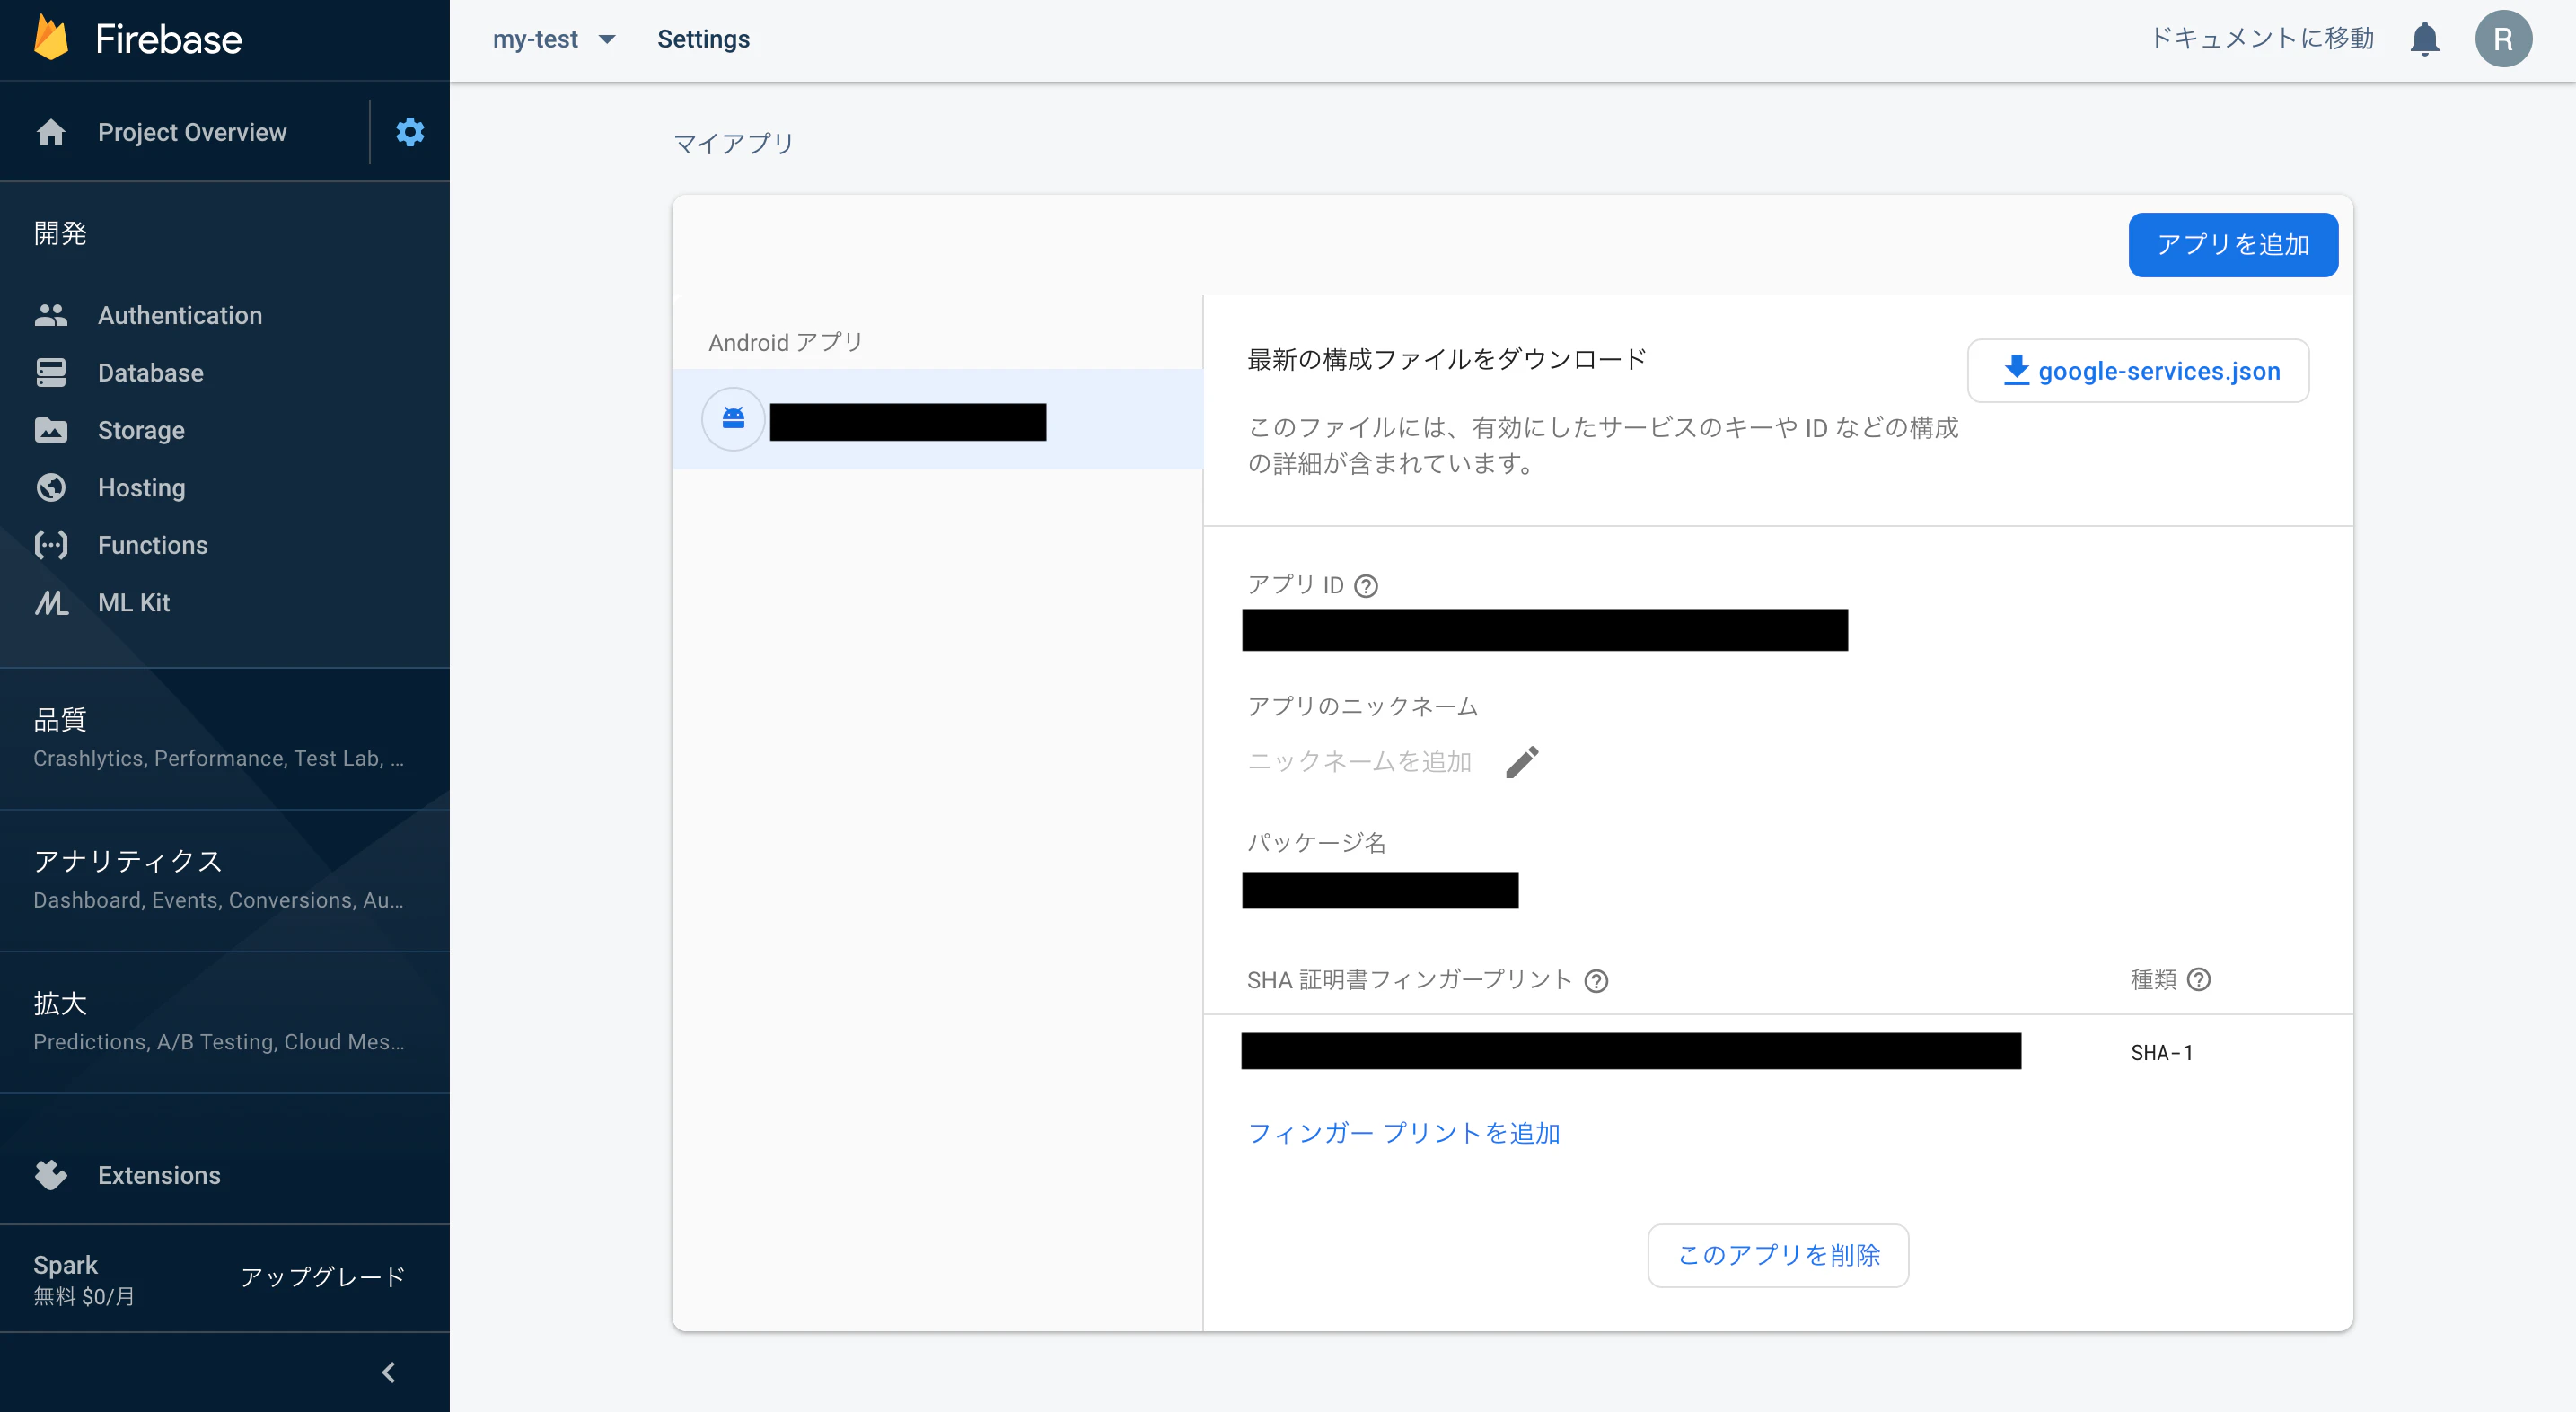The width and height of the screenshot is (2576, 1412).
Task: Click the Hosting globe icon
Action: click(51, 487)
